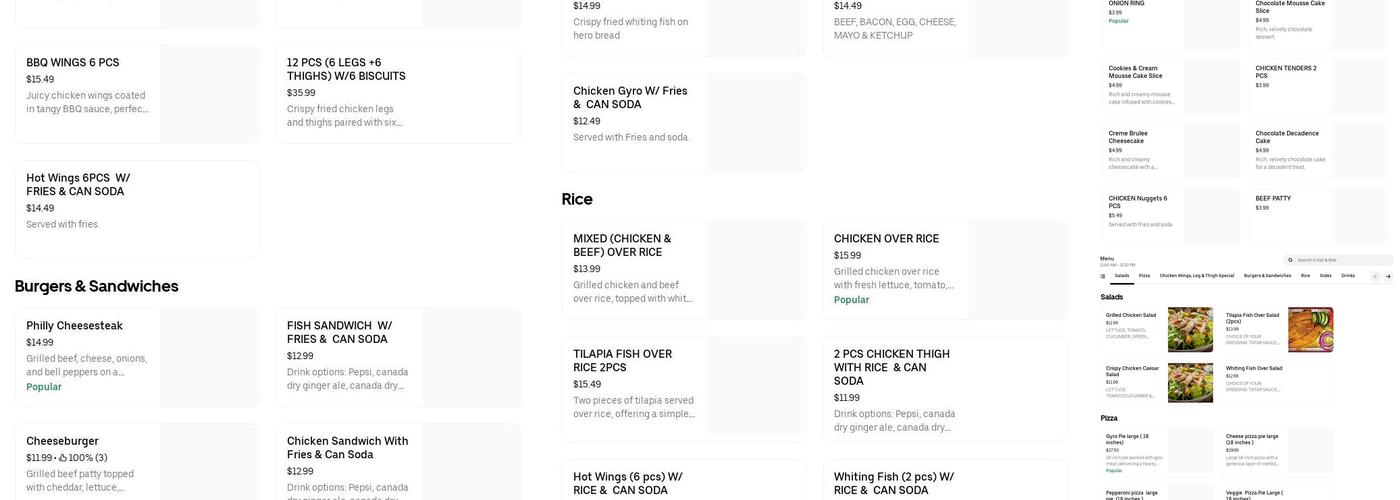This screenshot has width=1400, height=500.
Task: Type in the Search in Eat & Bite field
Action: [x=1340, y=260]
